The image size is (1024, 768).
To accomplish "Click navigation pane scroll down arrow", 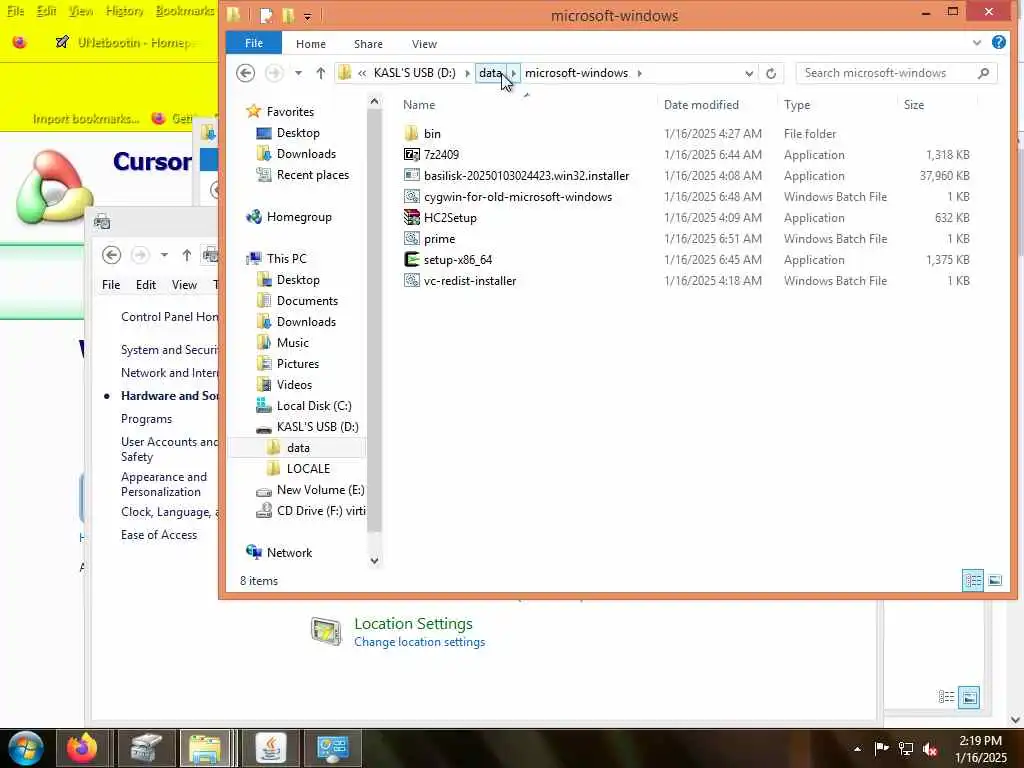I will [374, 560].
